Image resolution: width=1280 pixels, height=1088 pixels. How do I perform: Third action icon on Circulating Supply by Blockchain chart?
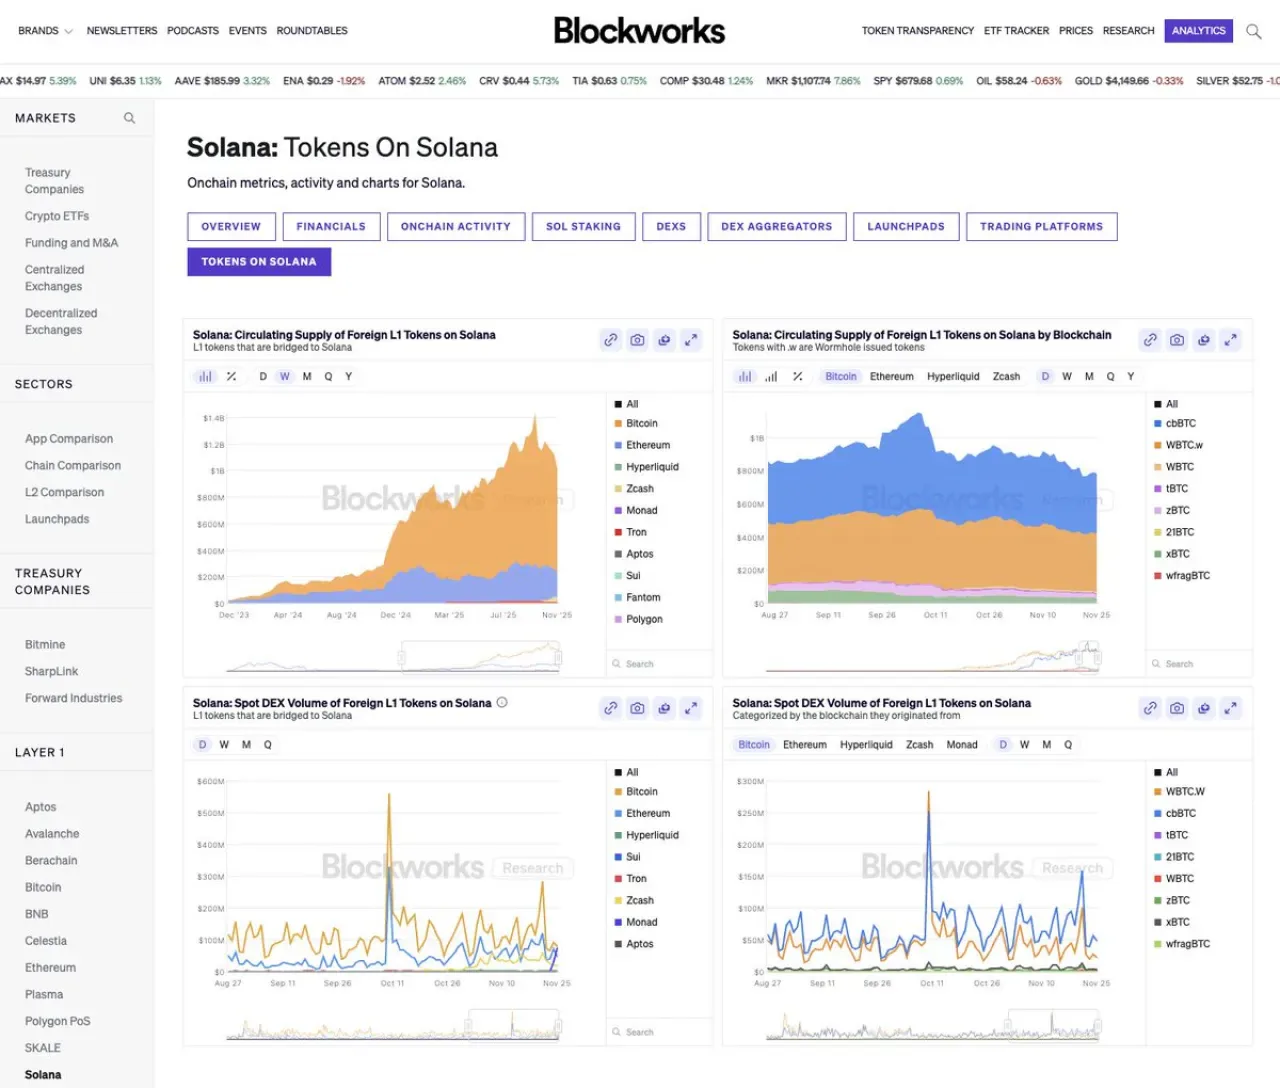click(x=1204, y=340)
